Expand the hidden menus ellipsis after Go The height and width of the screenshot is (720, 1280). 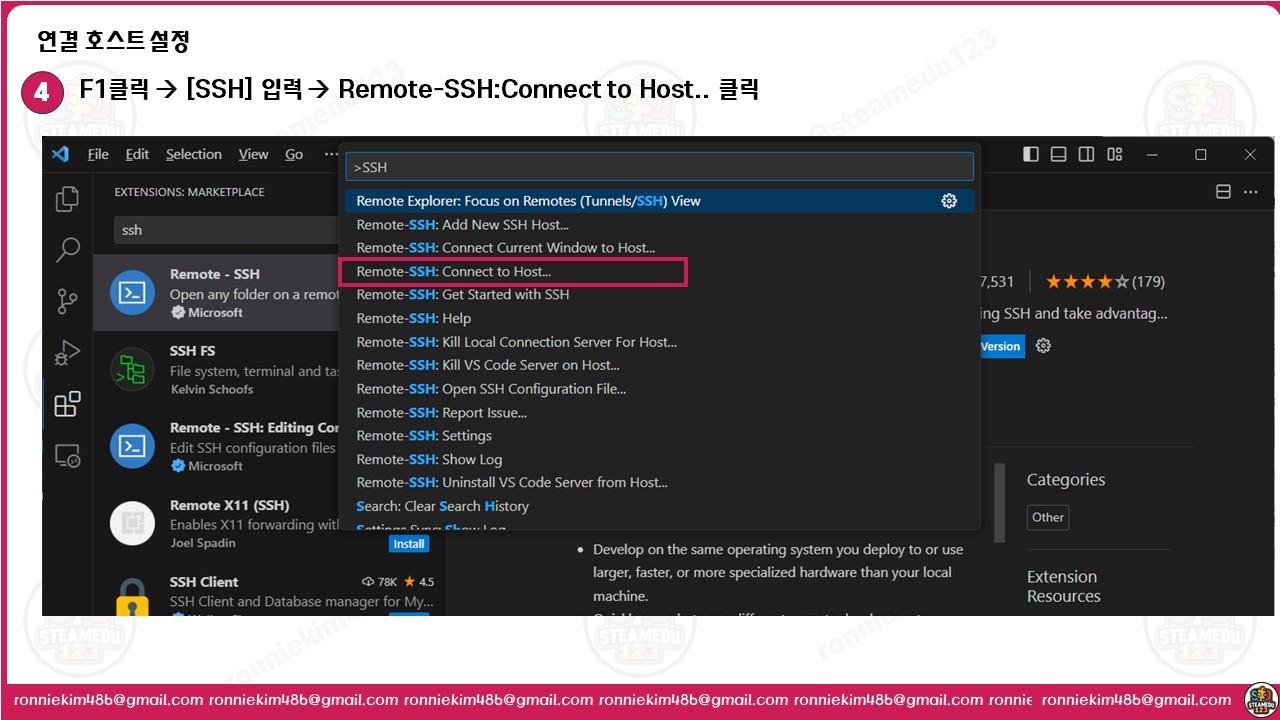(331, 154)
